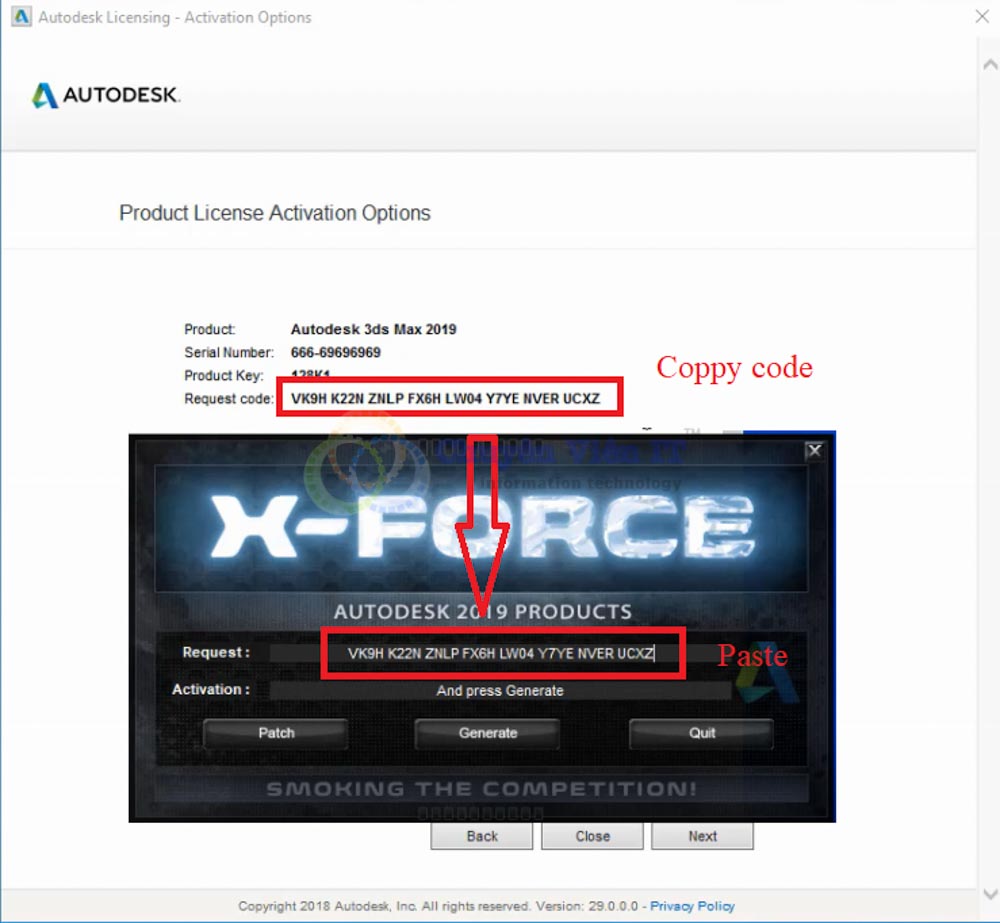The height and width of the screenshot is (923, 1000).
Task: Close the Autodesk Licensing window
Action: tap(981, 17)
